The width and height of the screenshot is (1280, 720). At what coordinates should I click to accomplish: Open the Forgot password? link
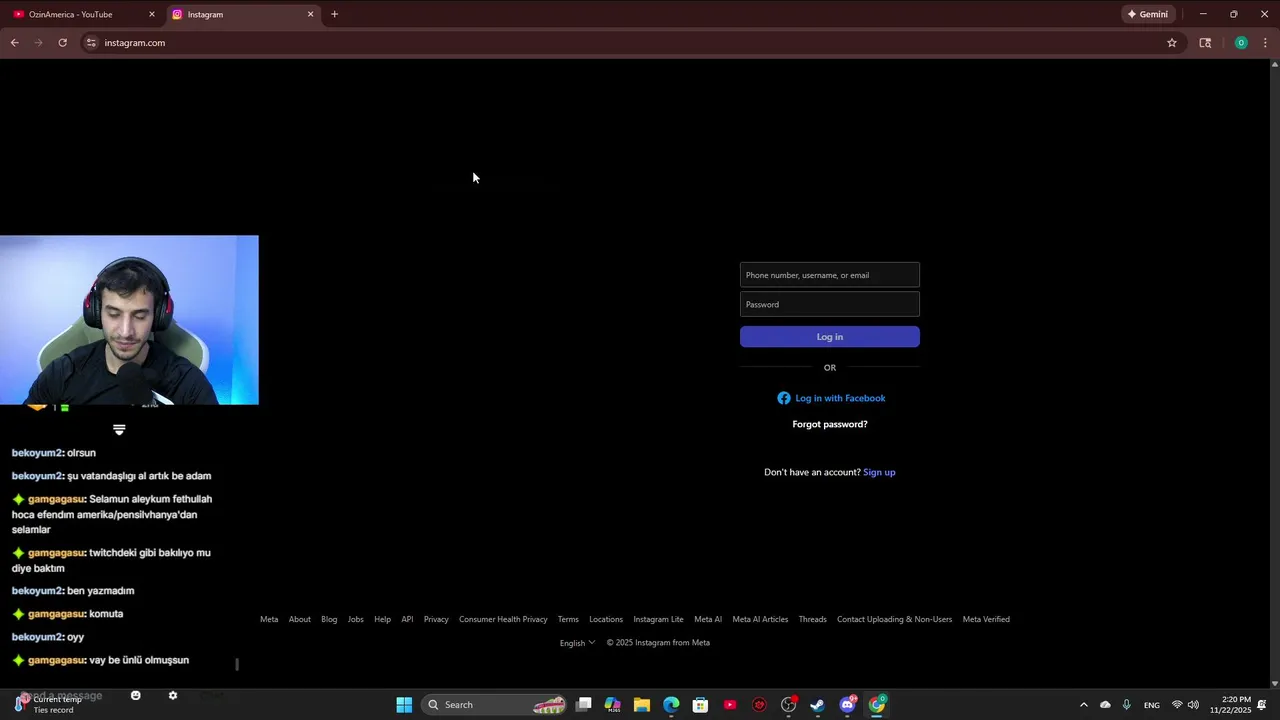(x=830, y=424)
